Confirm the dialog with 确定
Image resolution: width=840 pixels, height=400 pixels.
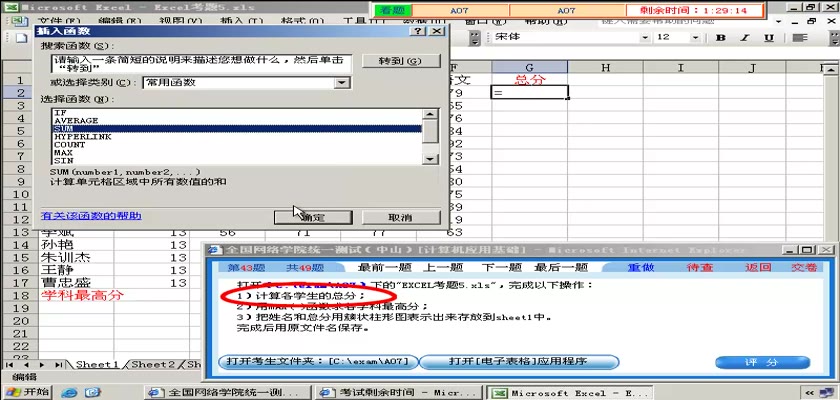[x=313, y=217]
